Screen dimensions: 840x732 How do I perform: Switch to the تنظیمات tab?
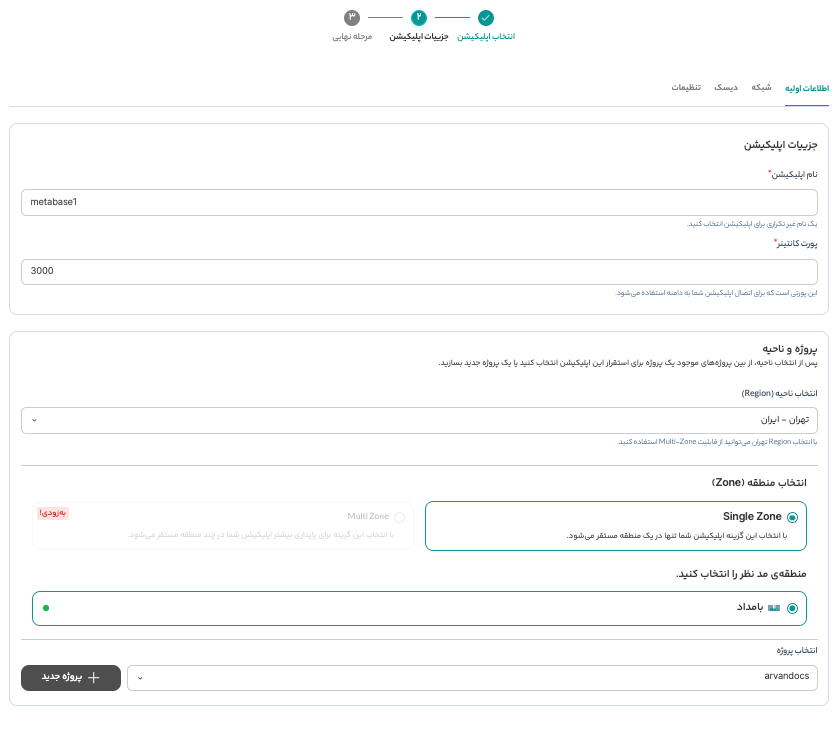[x=686, y=88]
